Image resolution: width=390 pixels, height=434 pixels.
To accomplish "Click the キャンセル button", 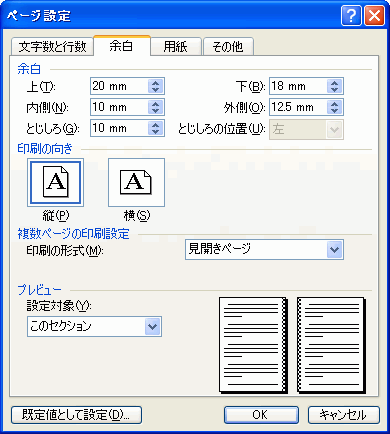I will 344,415.
